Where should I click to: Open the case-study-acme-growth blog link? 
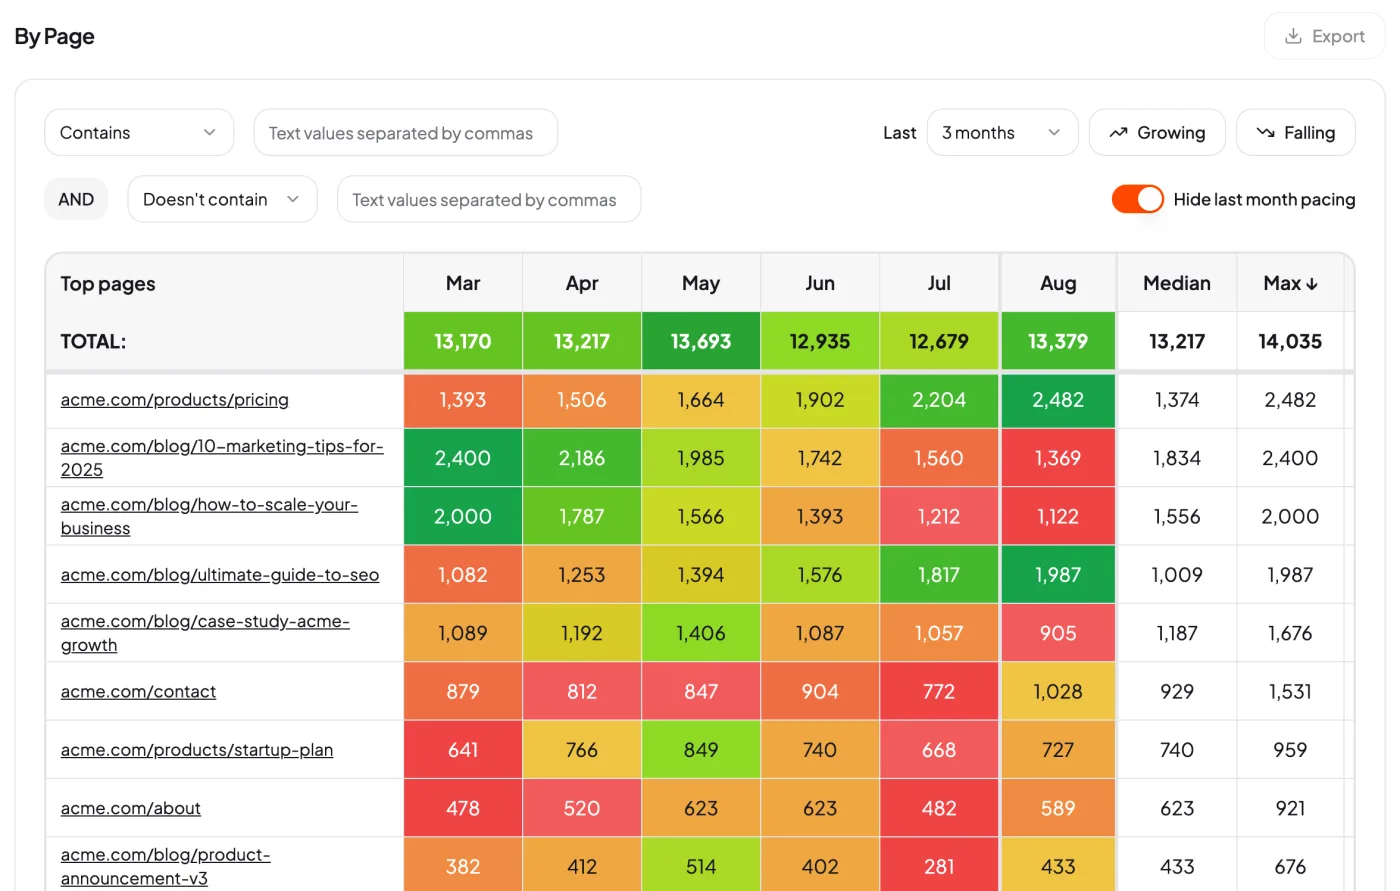205,633
